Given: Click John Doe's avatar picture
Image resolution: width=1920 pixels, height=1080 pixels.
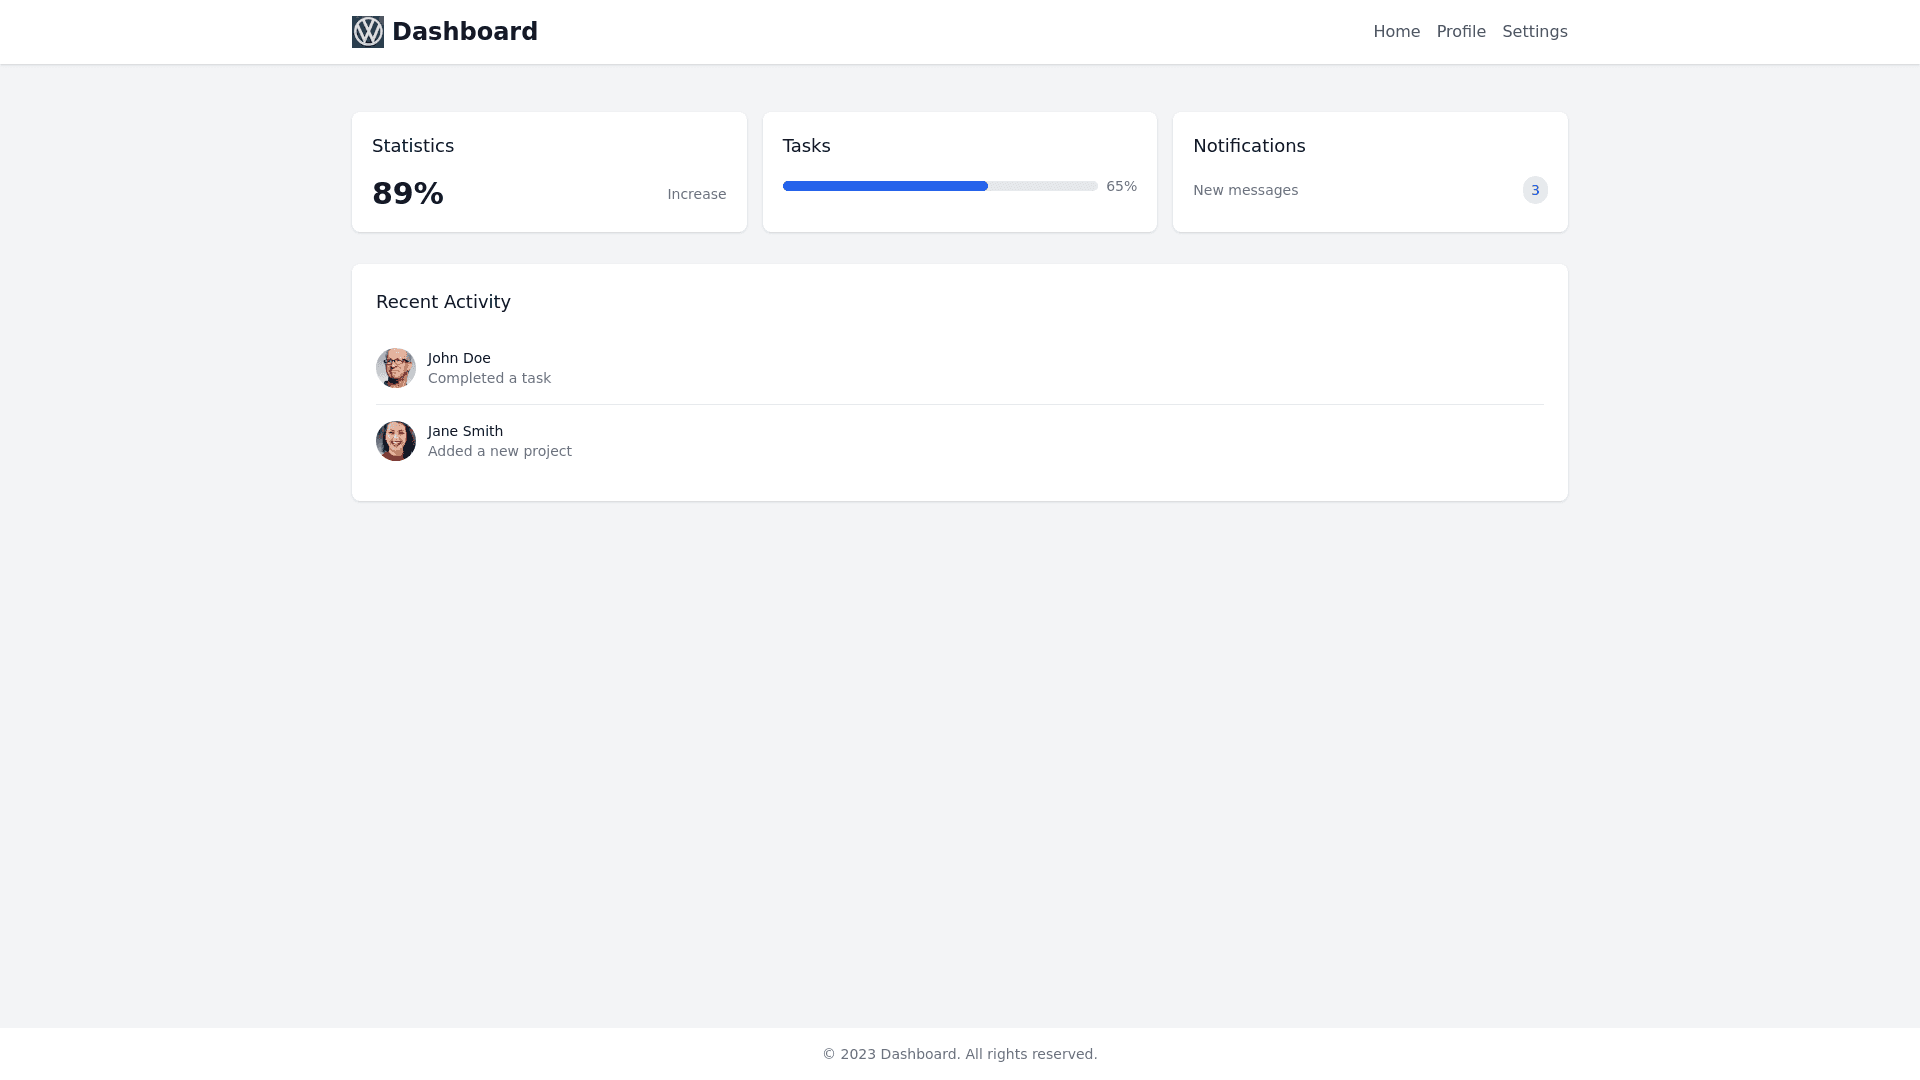Looking at the screenshot, I should (x=396, y=368).
